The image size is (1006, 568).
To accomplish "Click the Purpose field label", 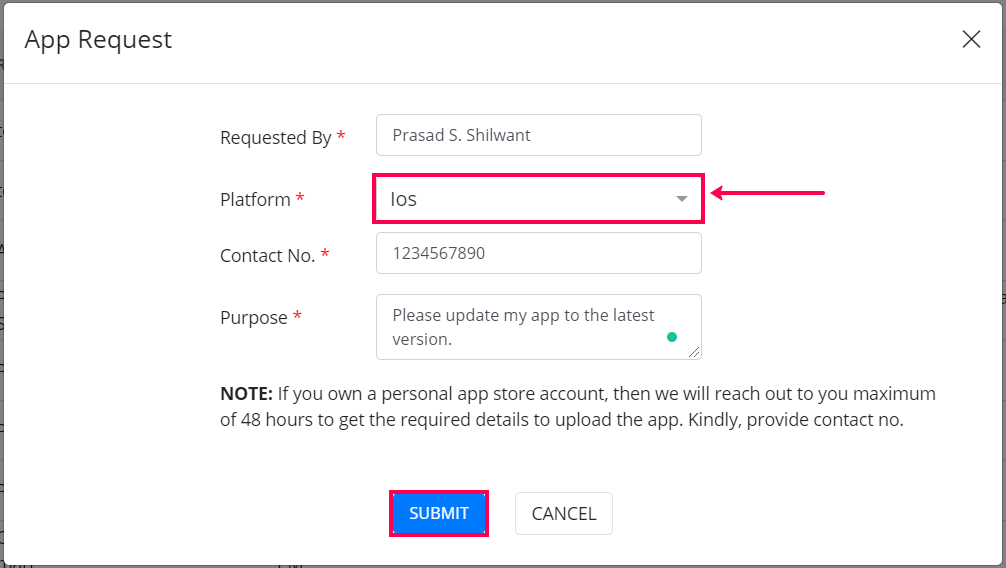I will (254, 318).
